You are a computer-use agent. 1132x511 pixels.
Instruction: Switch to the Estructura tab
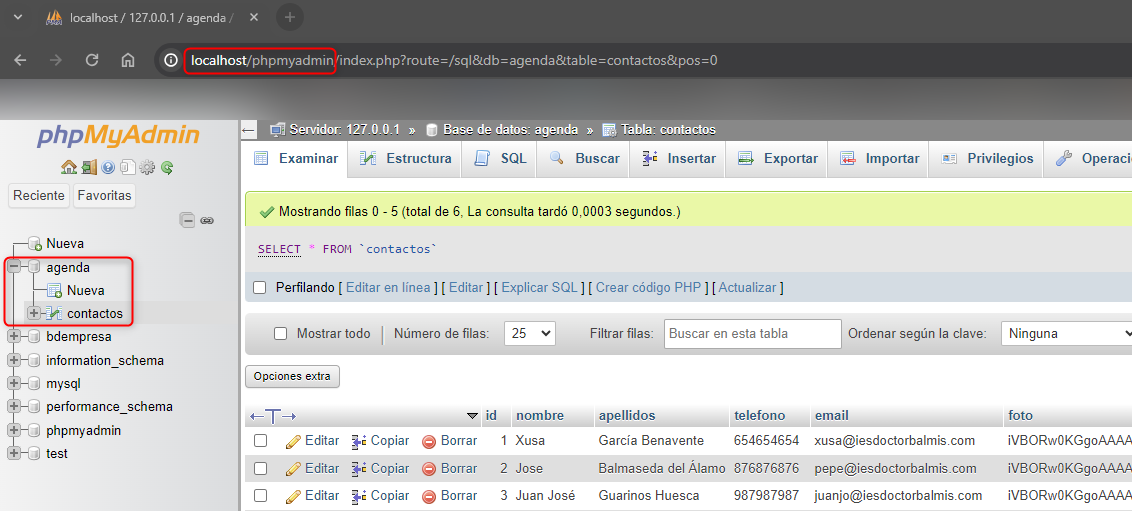406,159
